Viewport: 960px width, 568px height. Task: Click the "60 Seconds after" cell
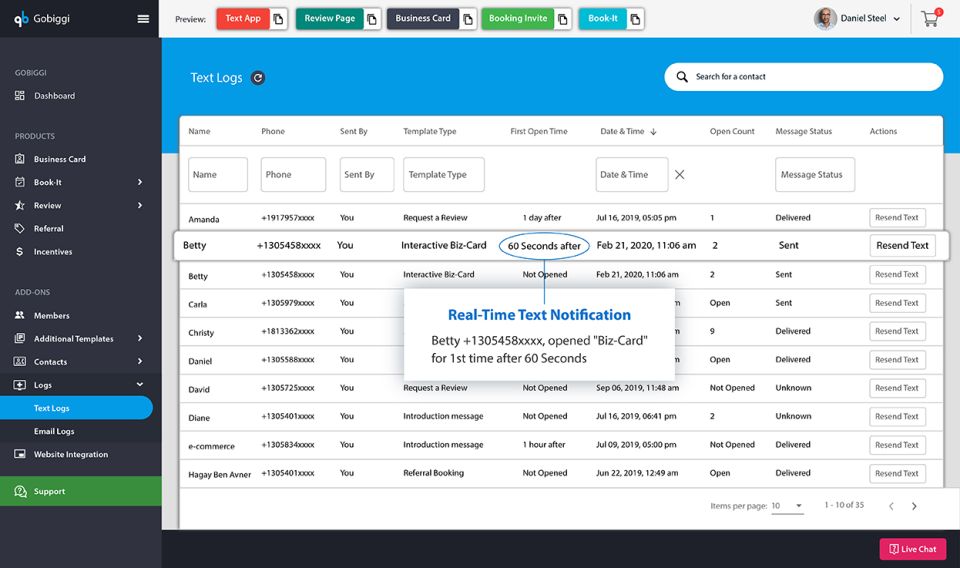[x=544, y=246]
